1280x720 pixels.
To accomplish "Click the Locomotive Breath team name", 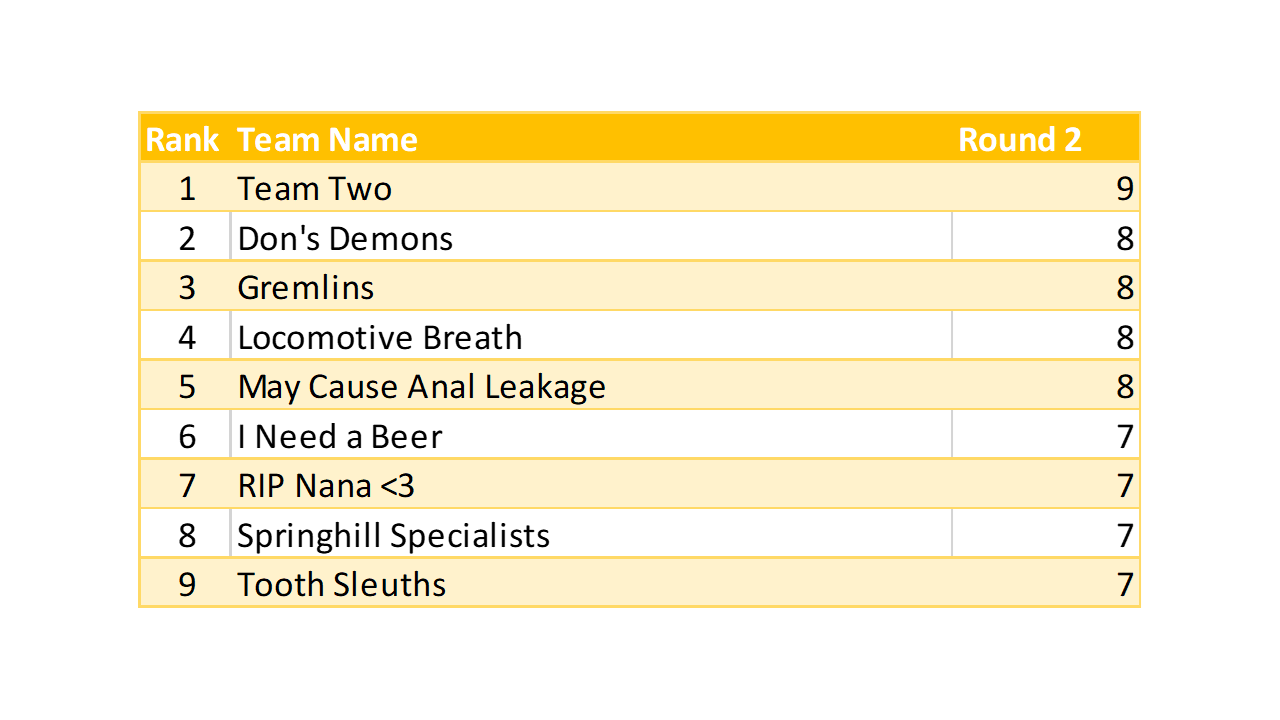I will tap(380, 338).
